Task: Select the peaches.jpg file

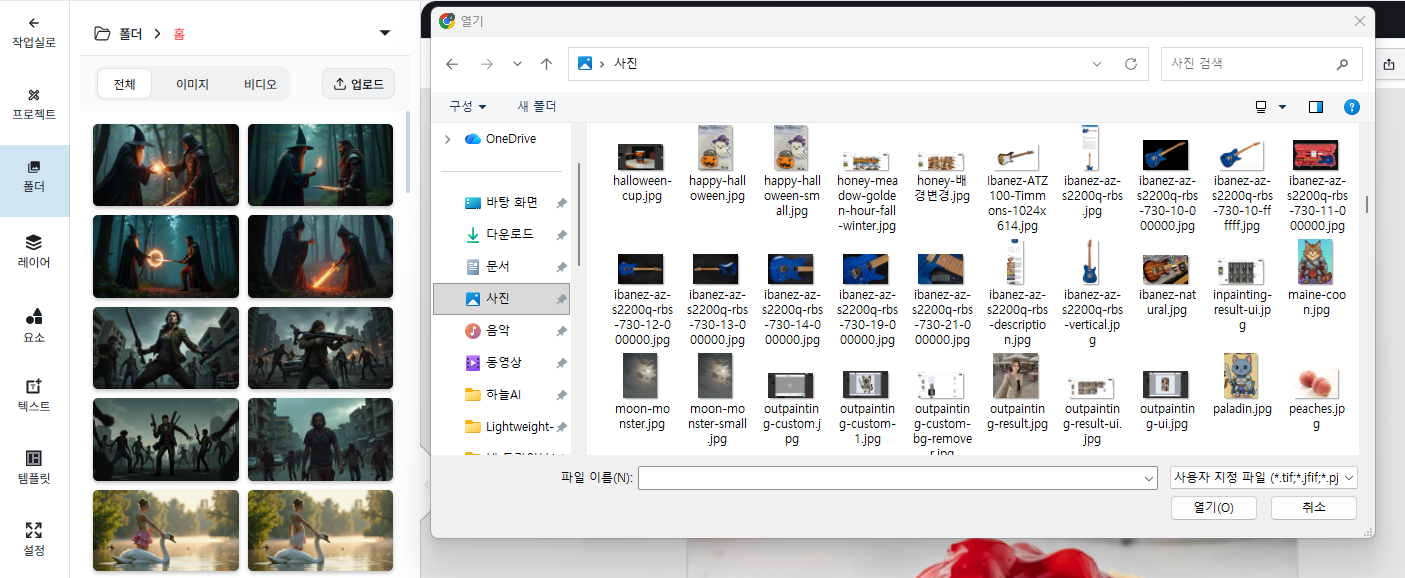Action: point(1315,398)
